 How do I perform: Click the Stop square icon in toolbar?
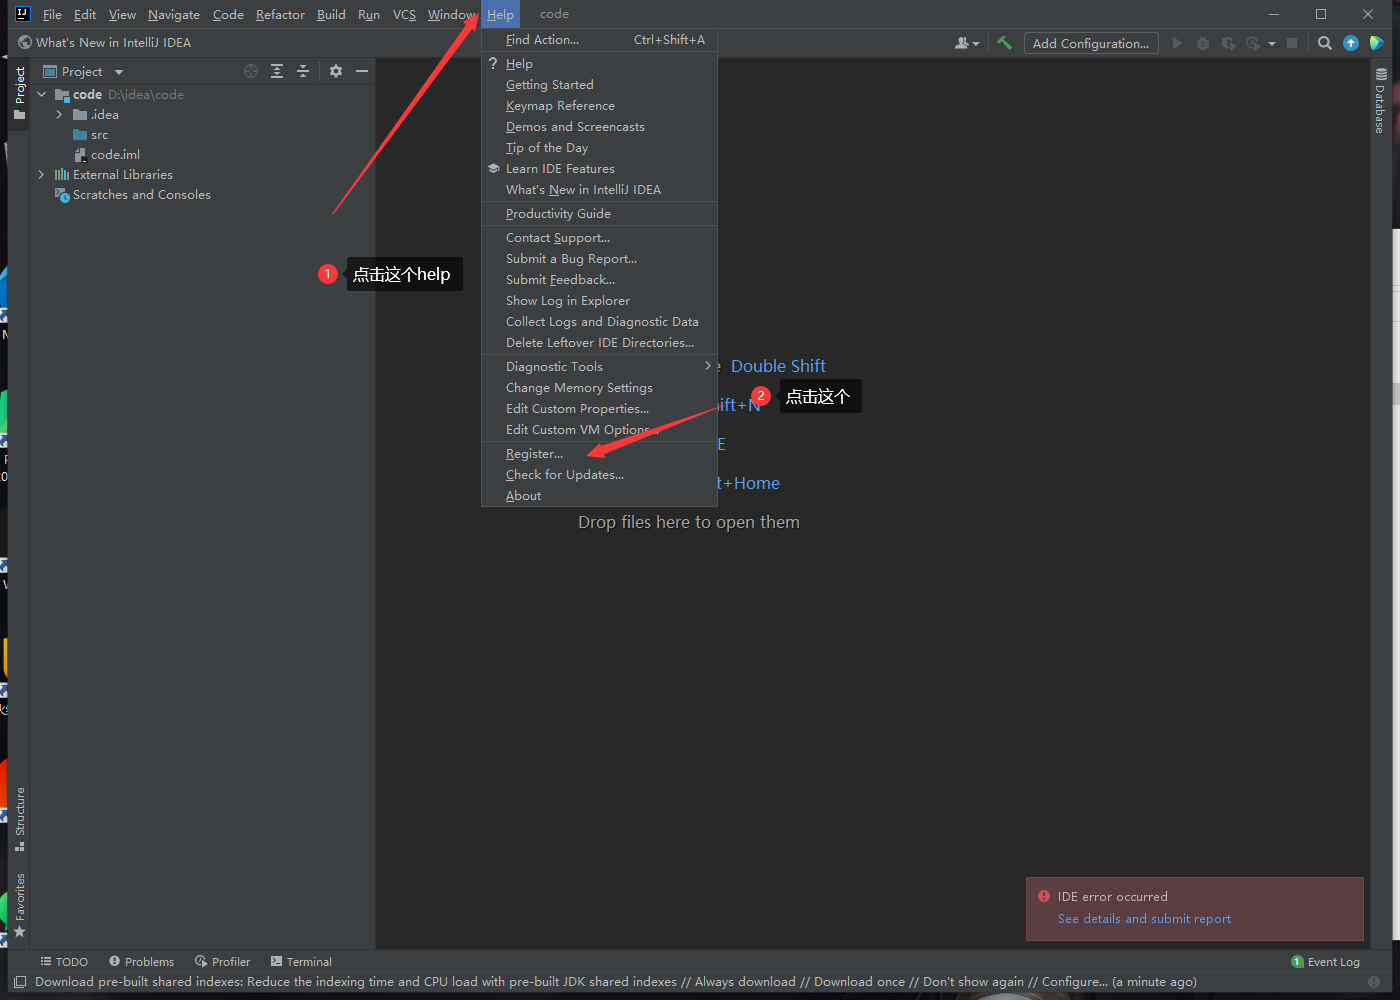pos(1292,43)
